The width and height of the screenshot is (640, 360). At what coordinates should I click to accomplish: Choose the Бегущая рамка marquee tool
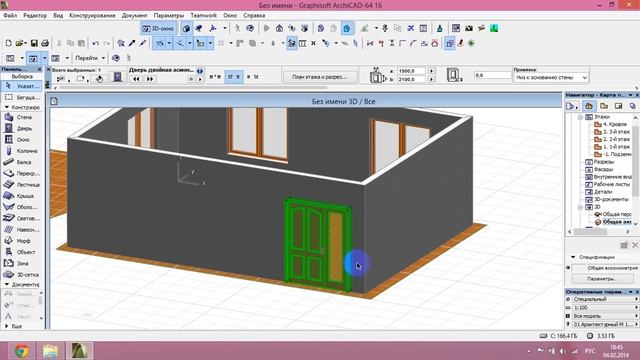tap(22, 98)
